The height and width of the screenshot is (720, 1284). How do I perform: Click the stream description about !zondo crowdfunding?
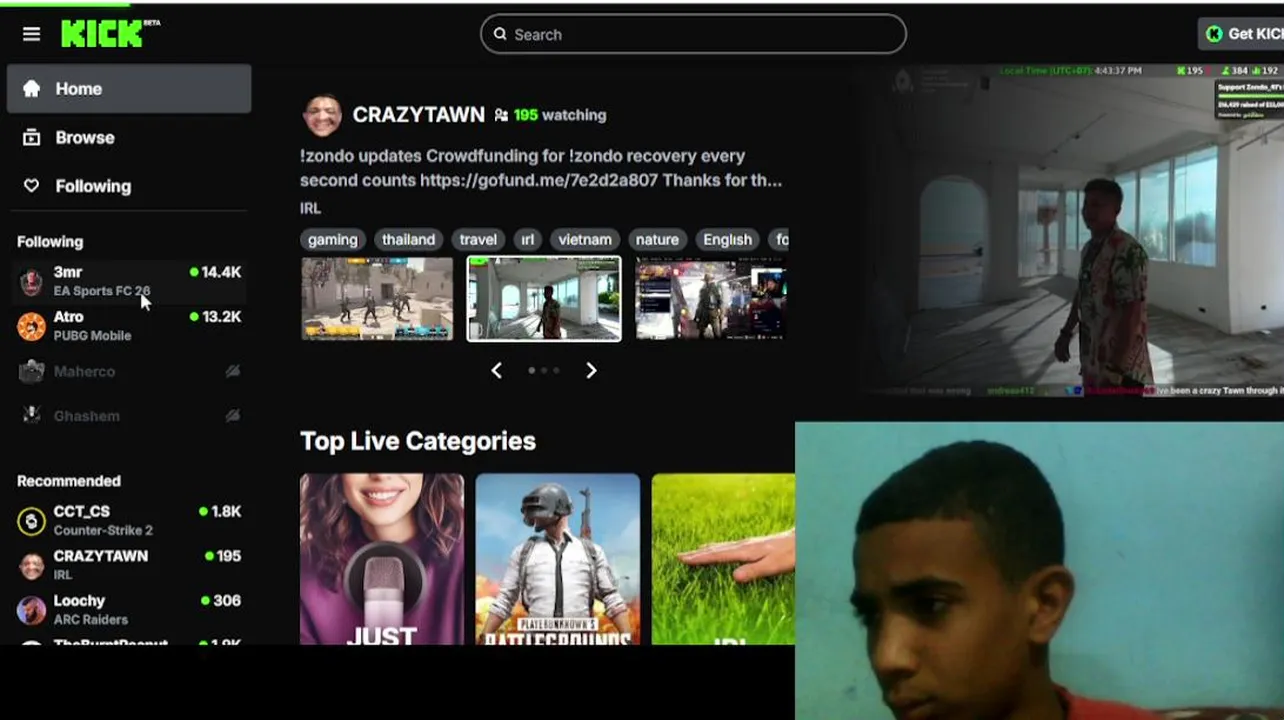[541, 168]
